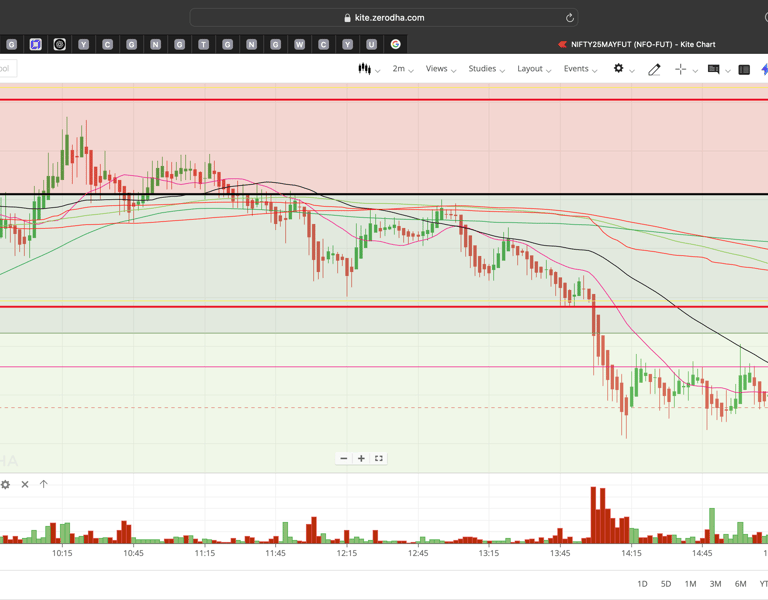
Task: Remove the volume study panel
Action: (x=25, y=484)
